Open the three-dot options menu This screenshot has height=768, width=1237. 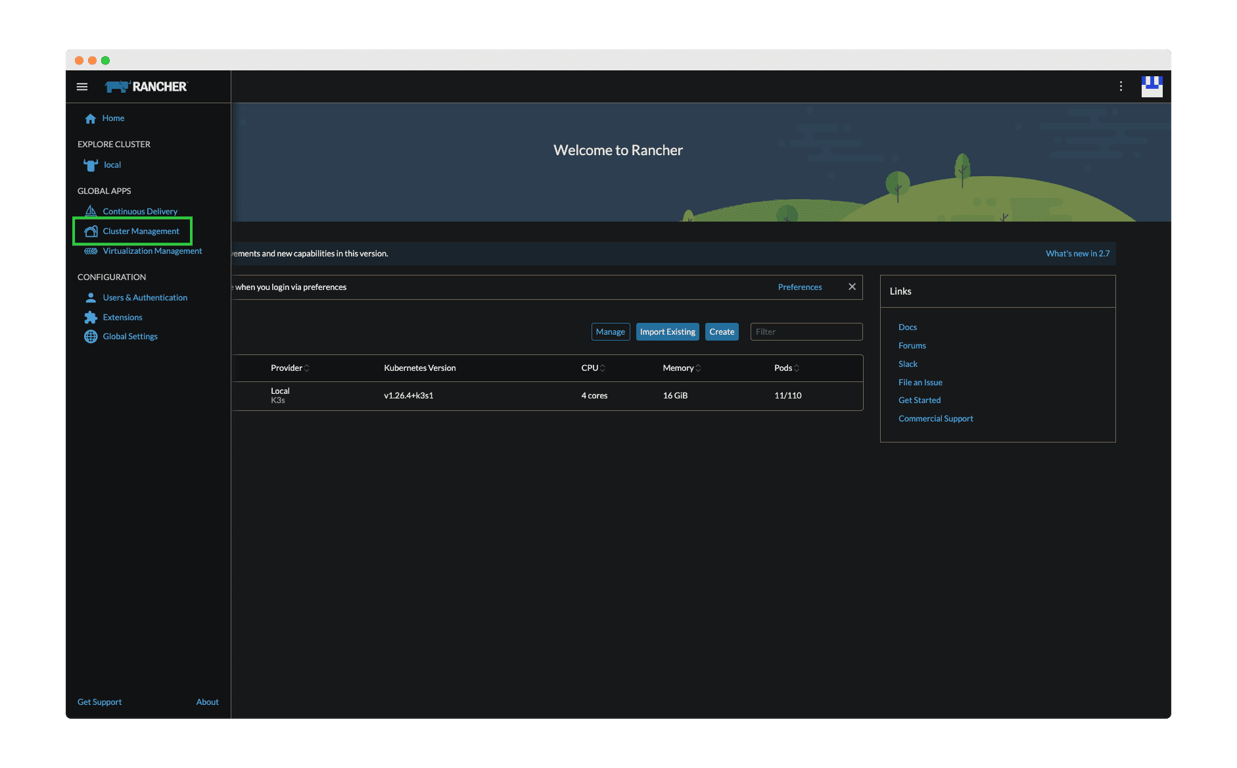(1121, 87)
